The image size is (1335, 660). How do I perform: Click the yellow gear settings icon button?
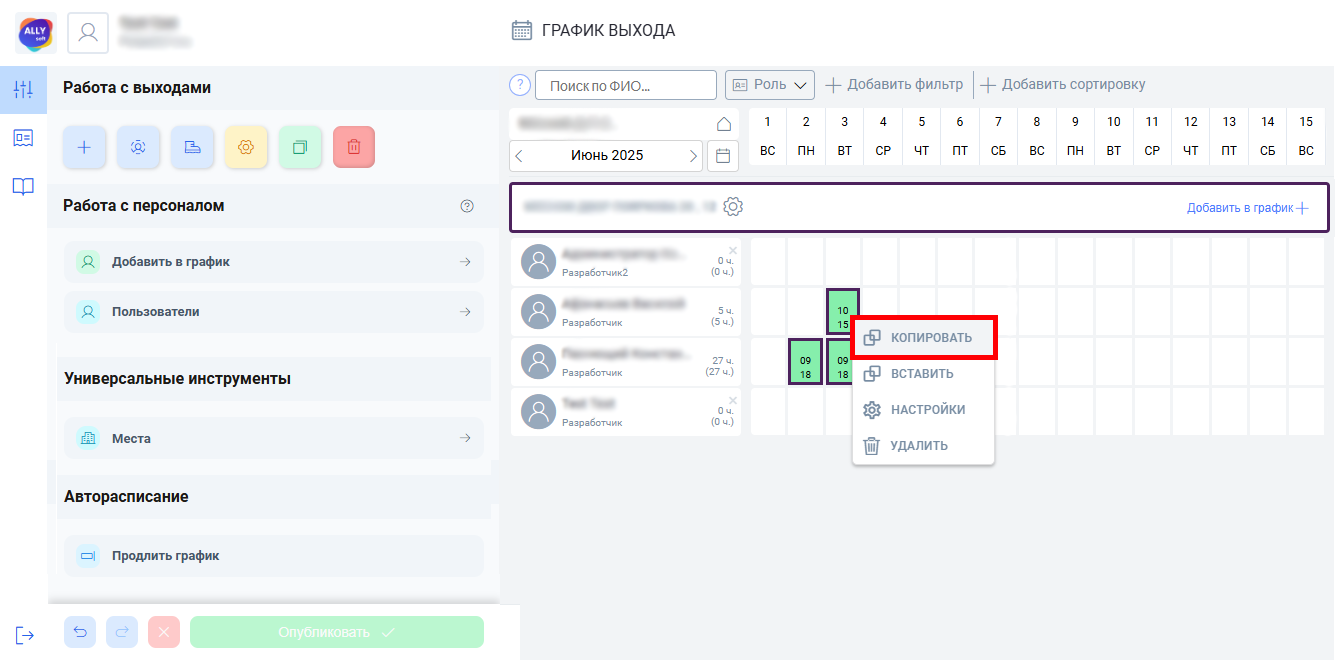[x=246, y=147]
